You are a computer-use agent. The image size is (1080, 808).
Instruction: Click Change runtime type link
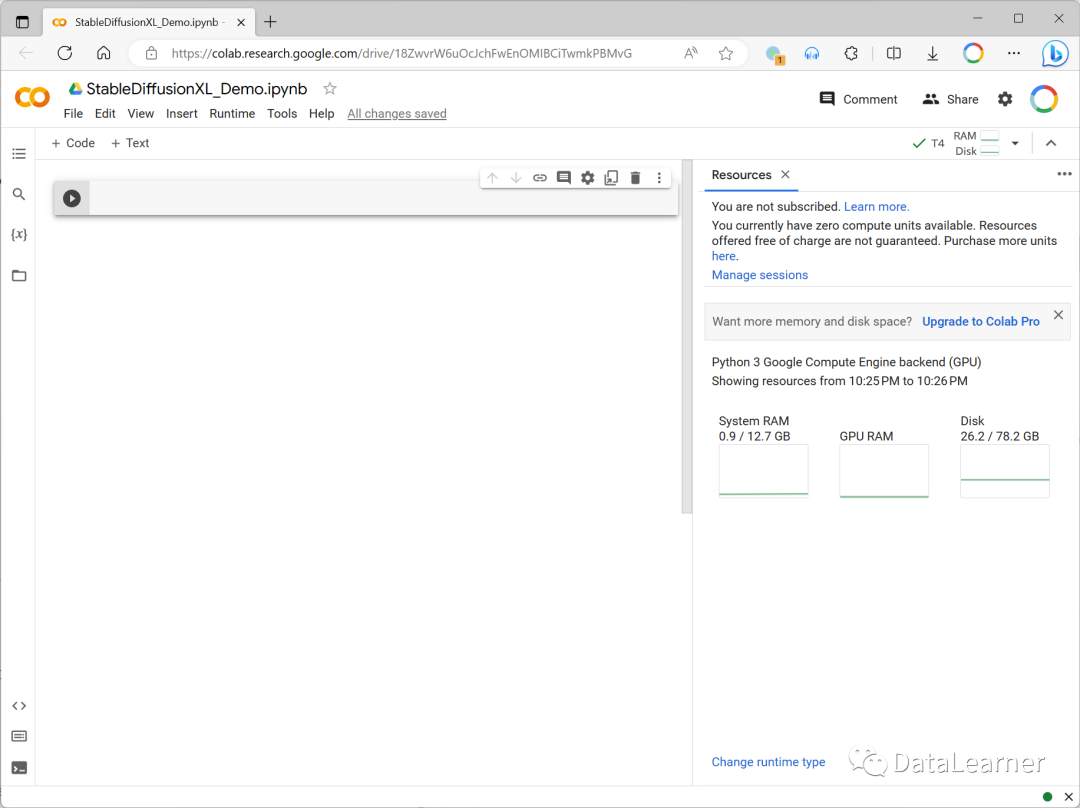768,762
